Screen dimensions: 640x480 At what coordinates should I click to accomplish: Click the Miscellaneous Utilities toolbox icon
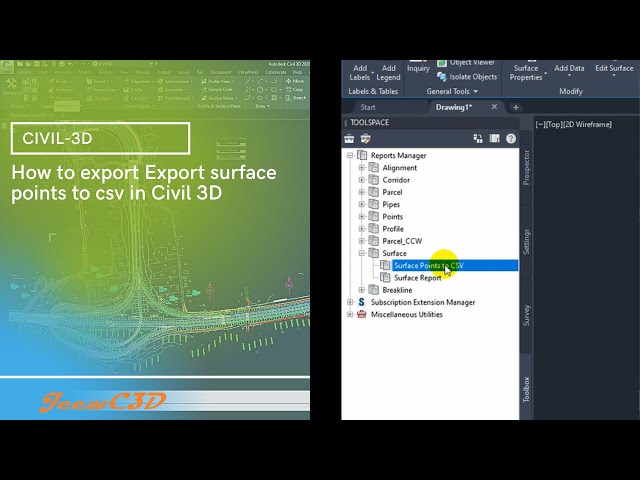tap(362, 314)
